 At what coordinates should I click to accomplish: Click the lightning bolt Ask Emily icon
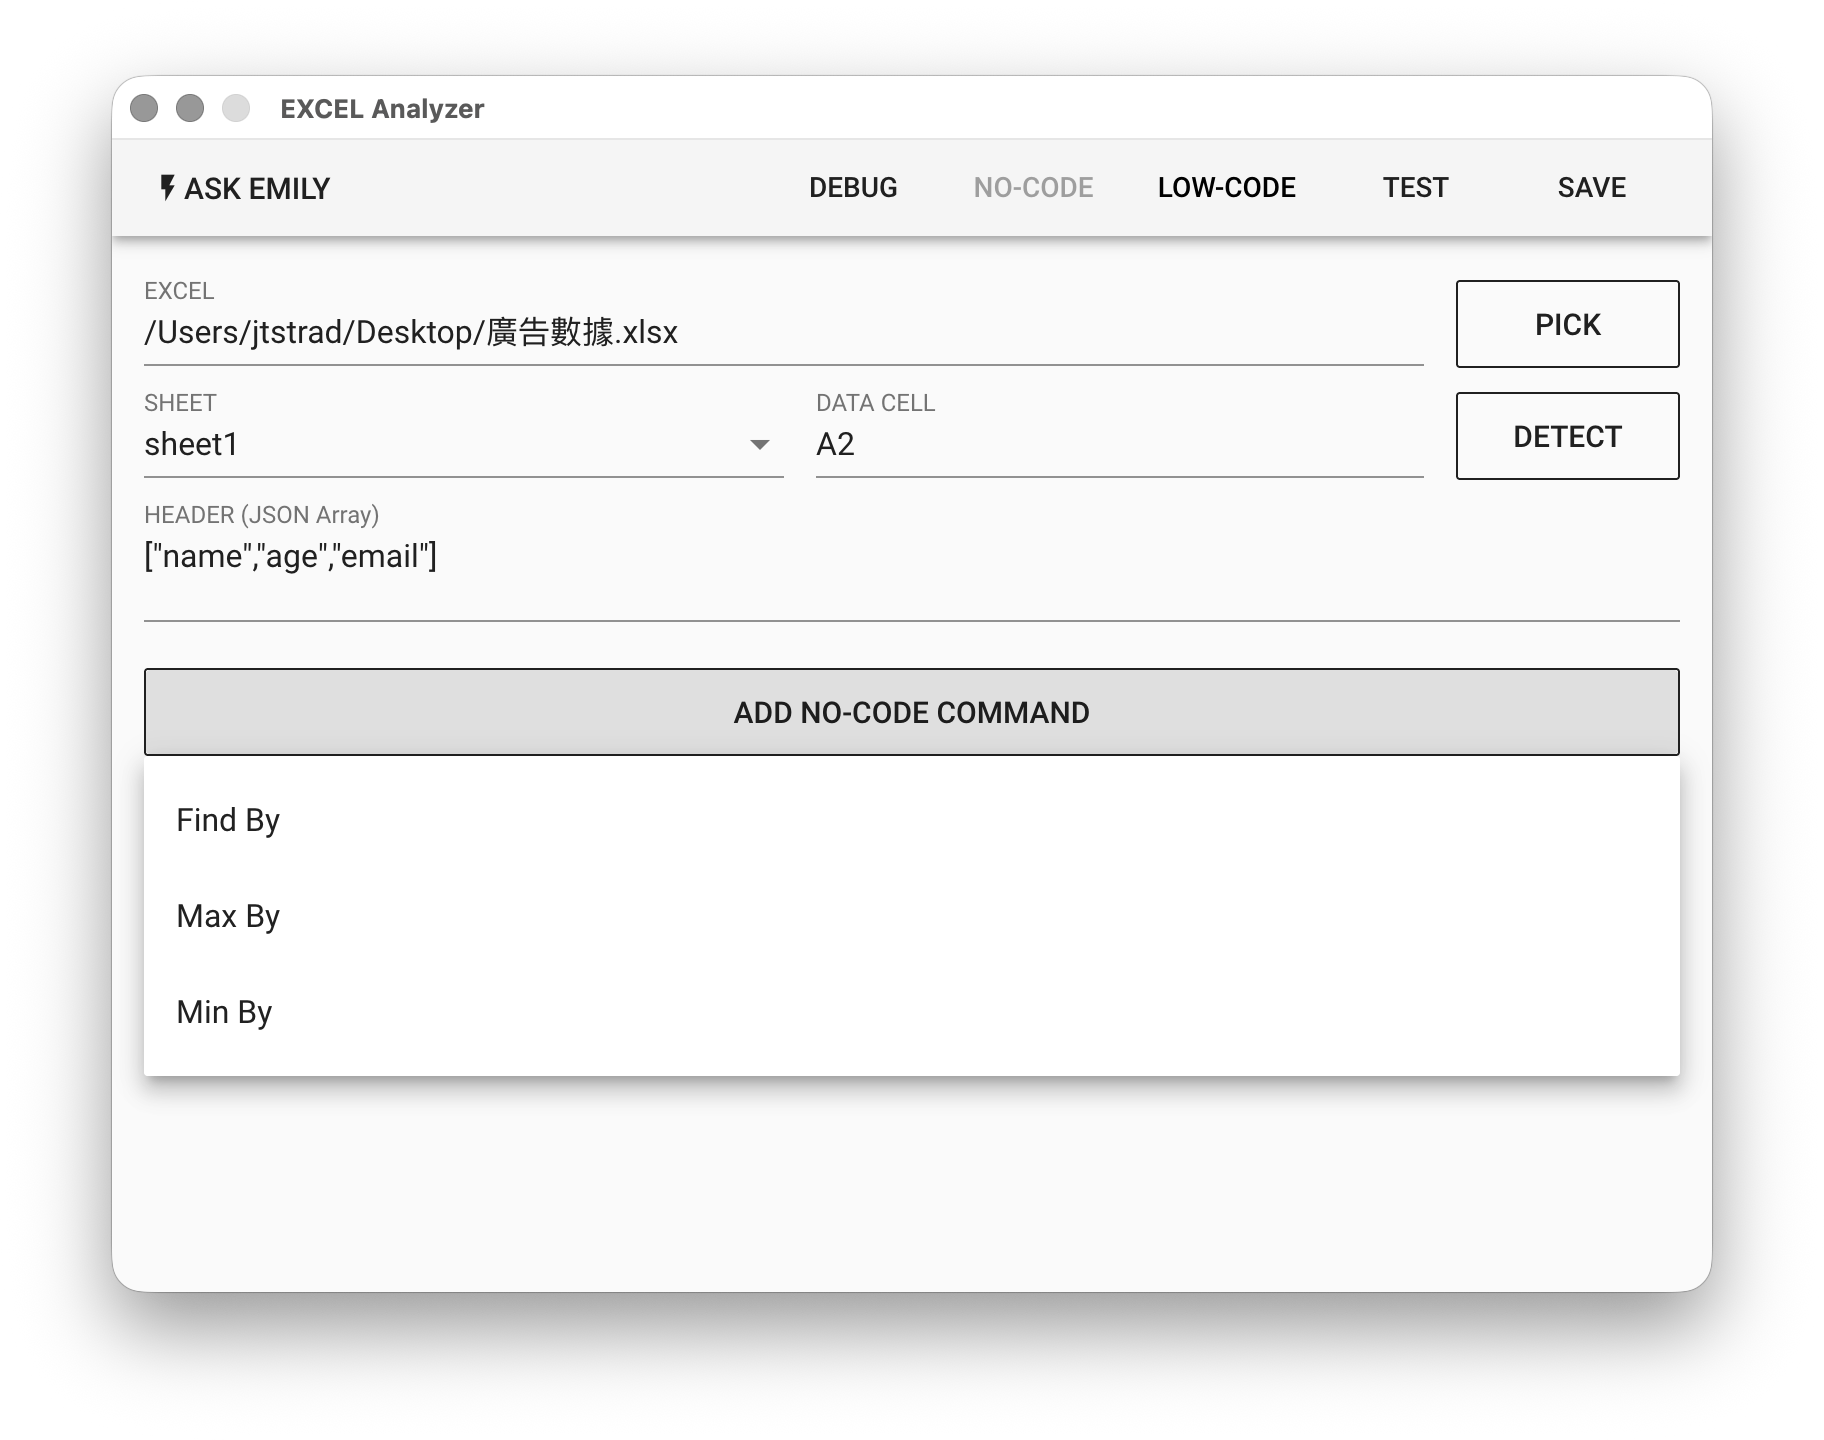(x=167, y=188)
